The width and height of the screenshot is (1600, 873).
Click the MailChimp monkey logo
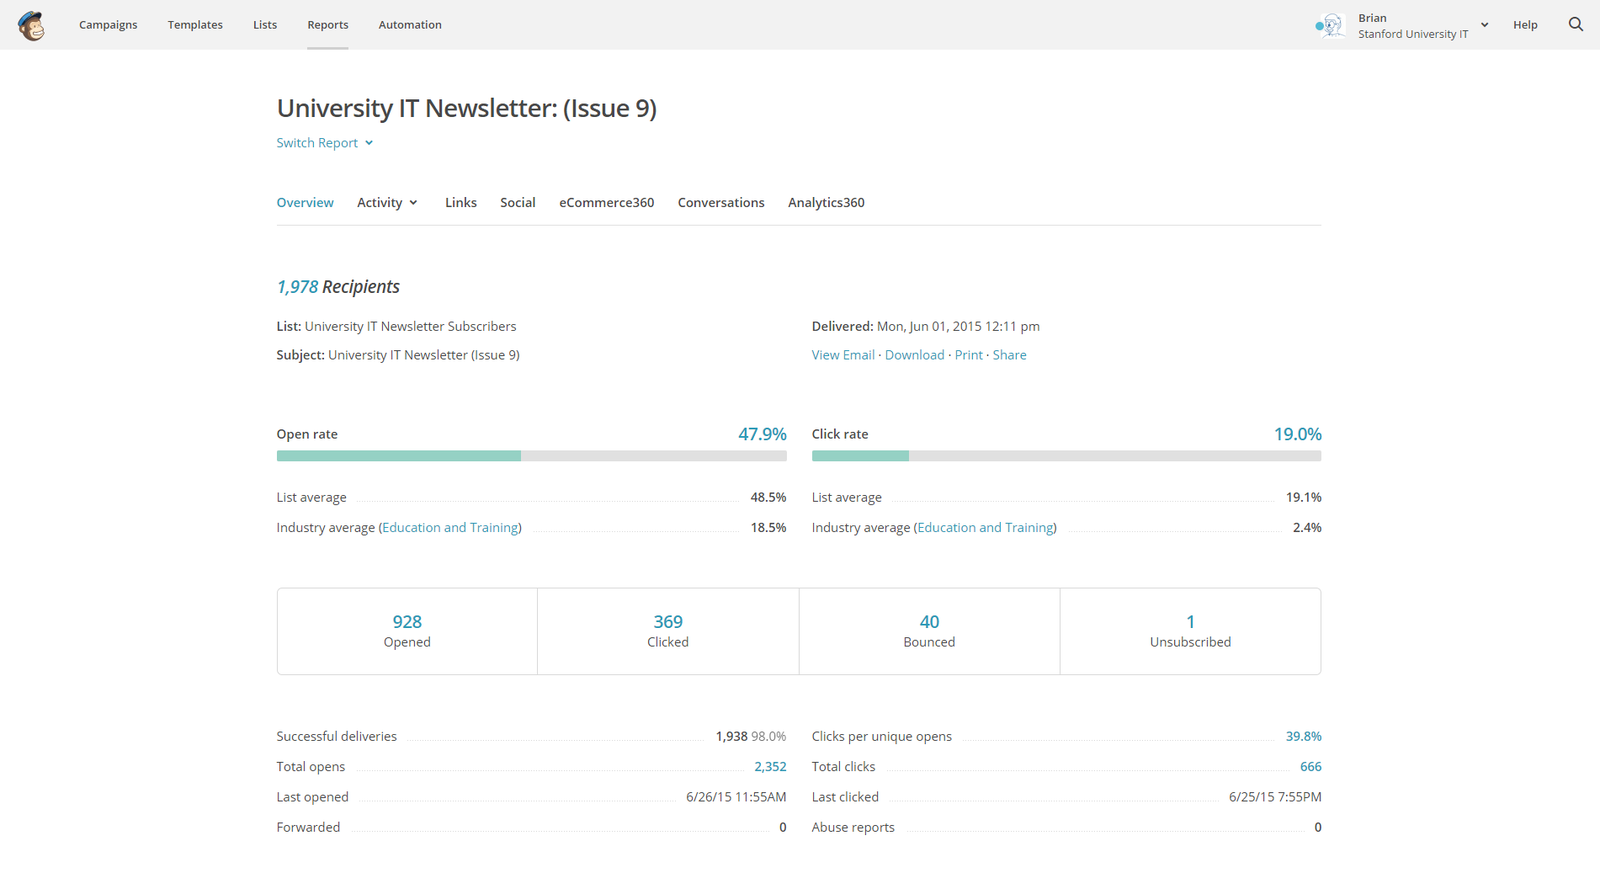click(x=31, y=25)
